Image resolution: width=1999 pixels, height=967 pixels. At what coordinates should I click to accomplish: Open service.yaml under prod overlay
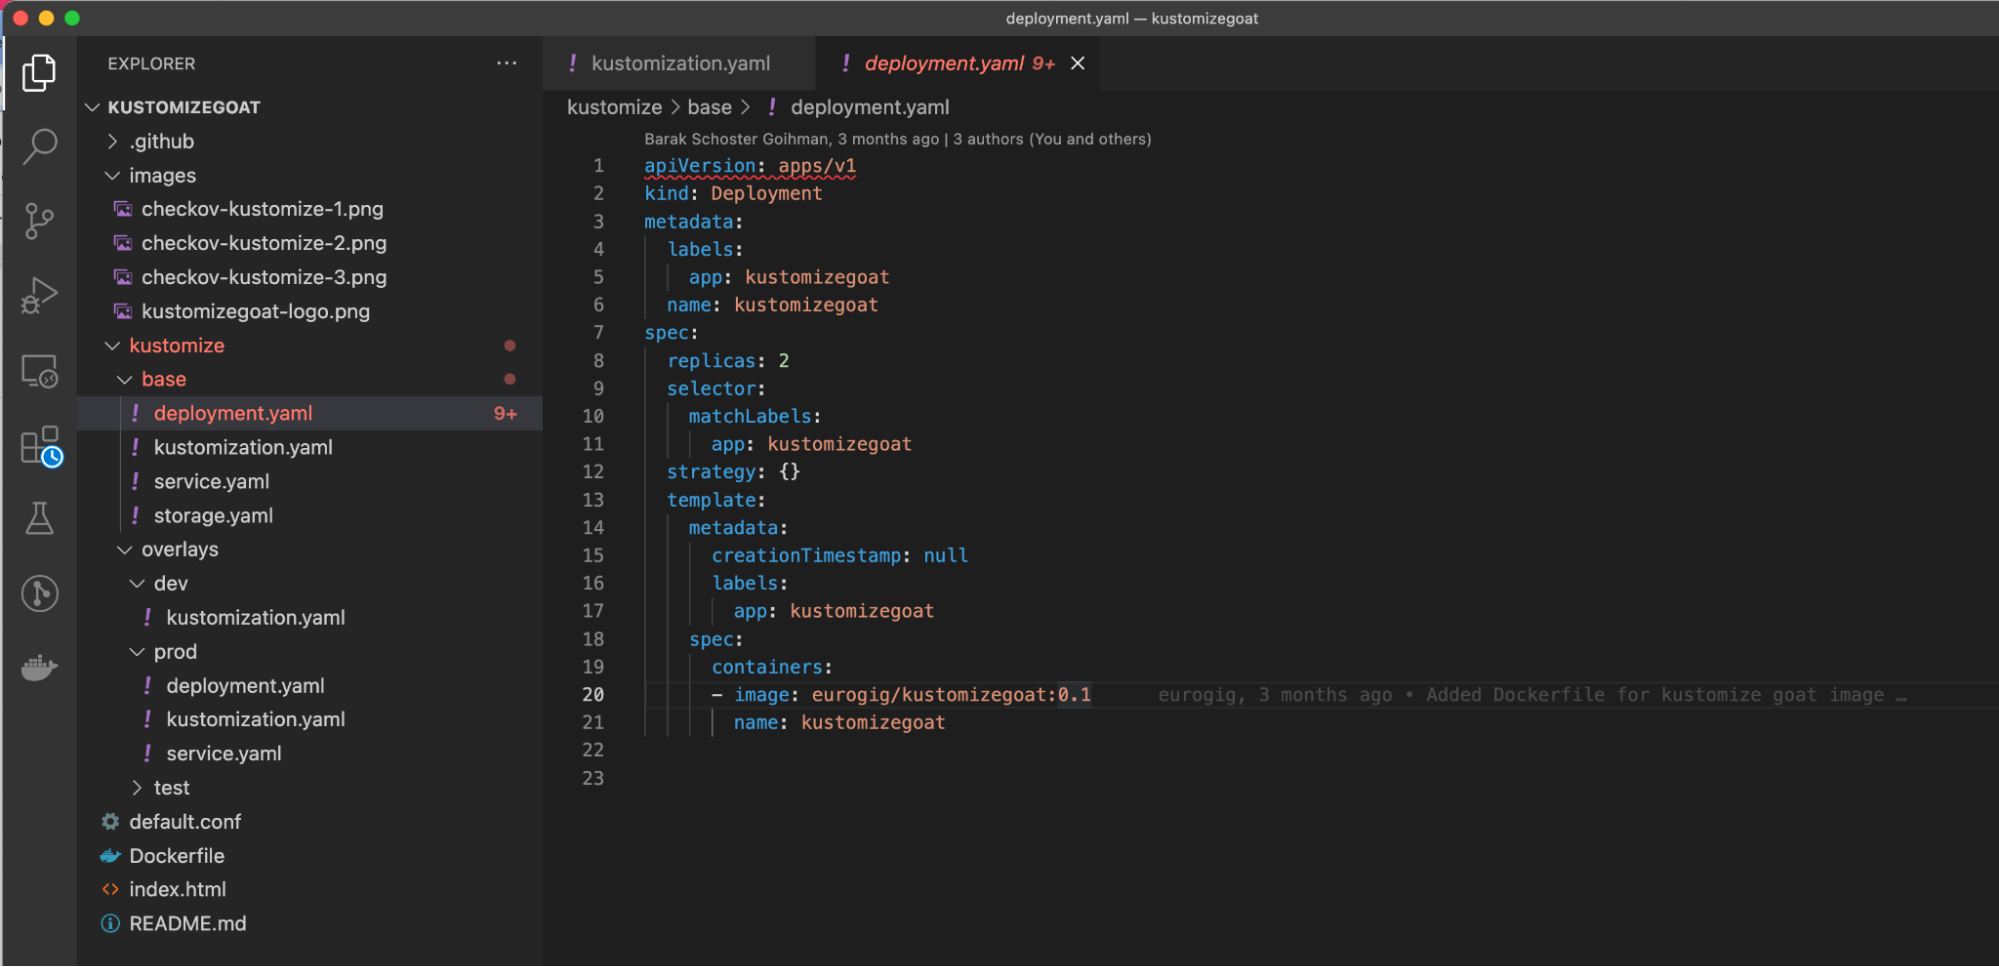click(x=310, y=753)
